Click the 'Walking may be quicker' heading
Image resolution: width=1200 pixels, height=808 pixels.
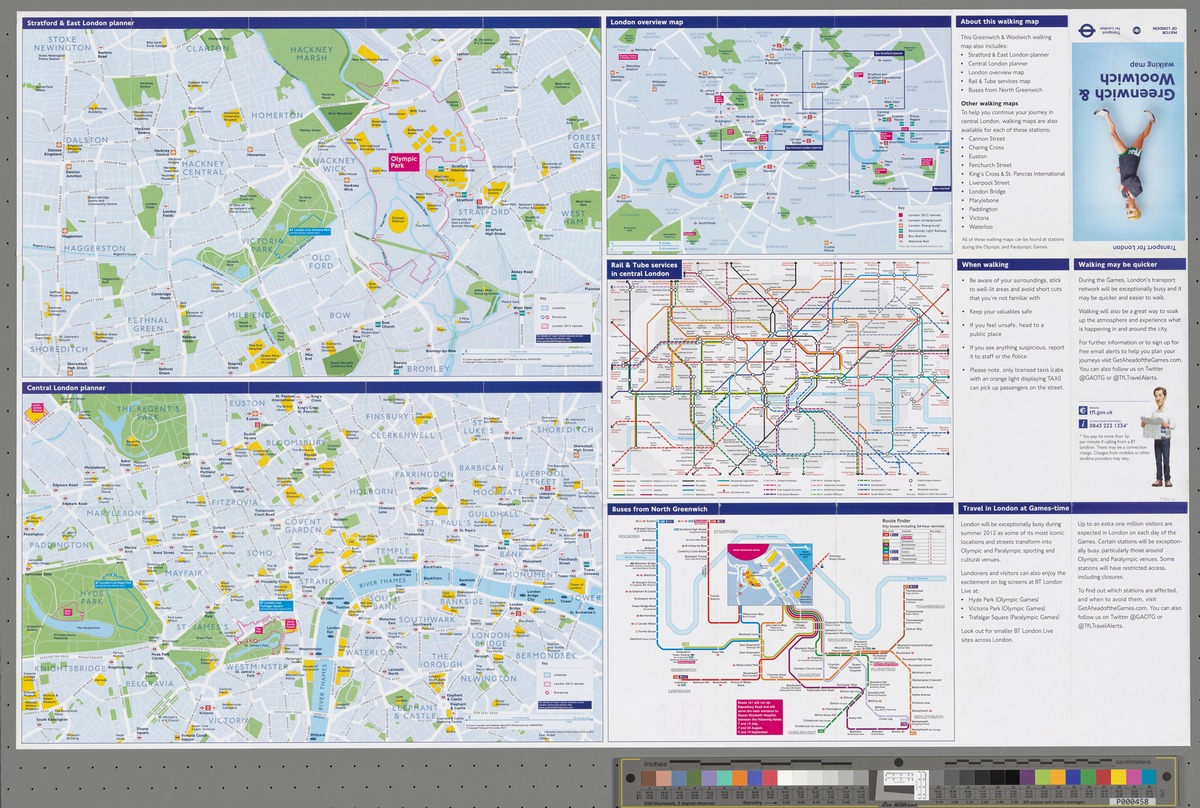[x=1117, y=265]
